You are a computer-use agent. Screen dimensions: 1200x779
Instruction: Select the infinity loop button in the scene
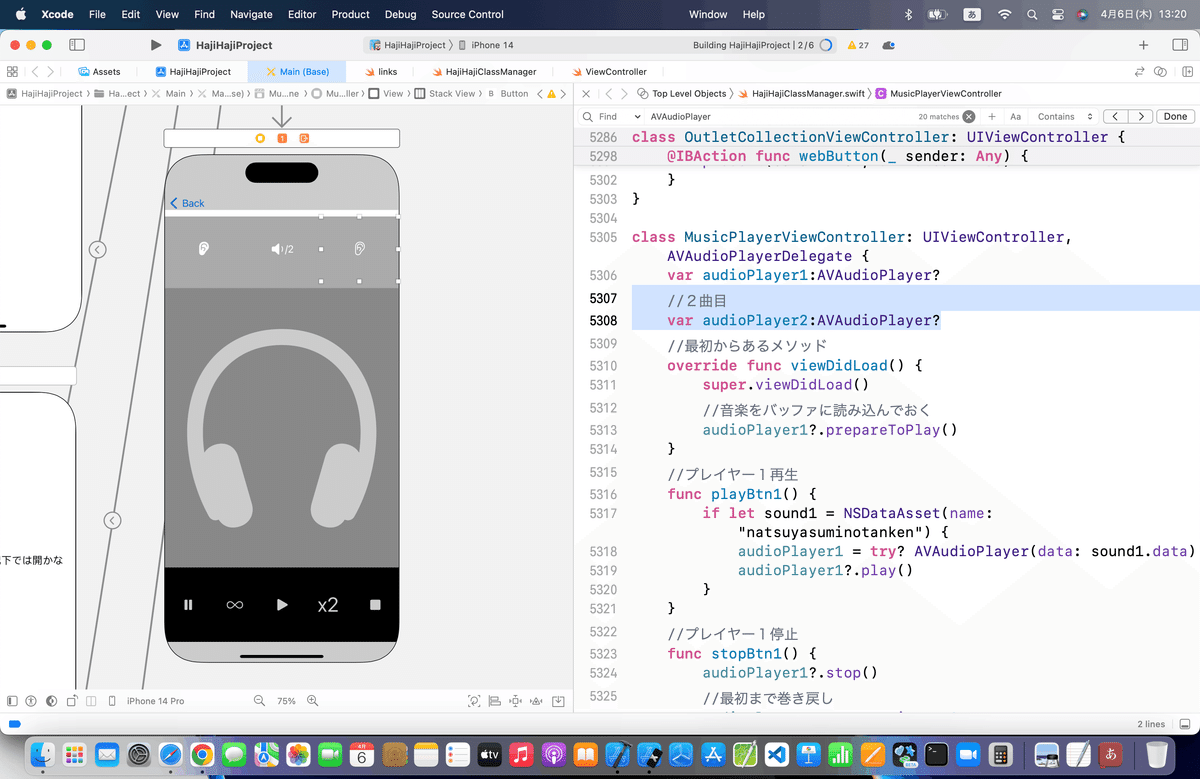[235, 605]
